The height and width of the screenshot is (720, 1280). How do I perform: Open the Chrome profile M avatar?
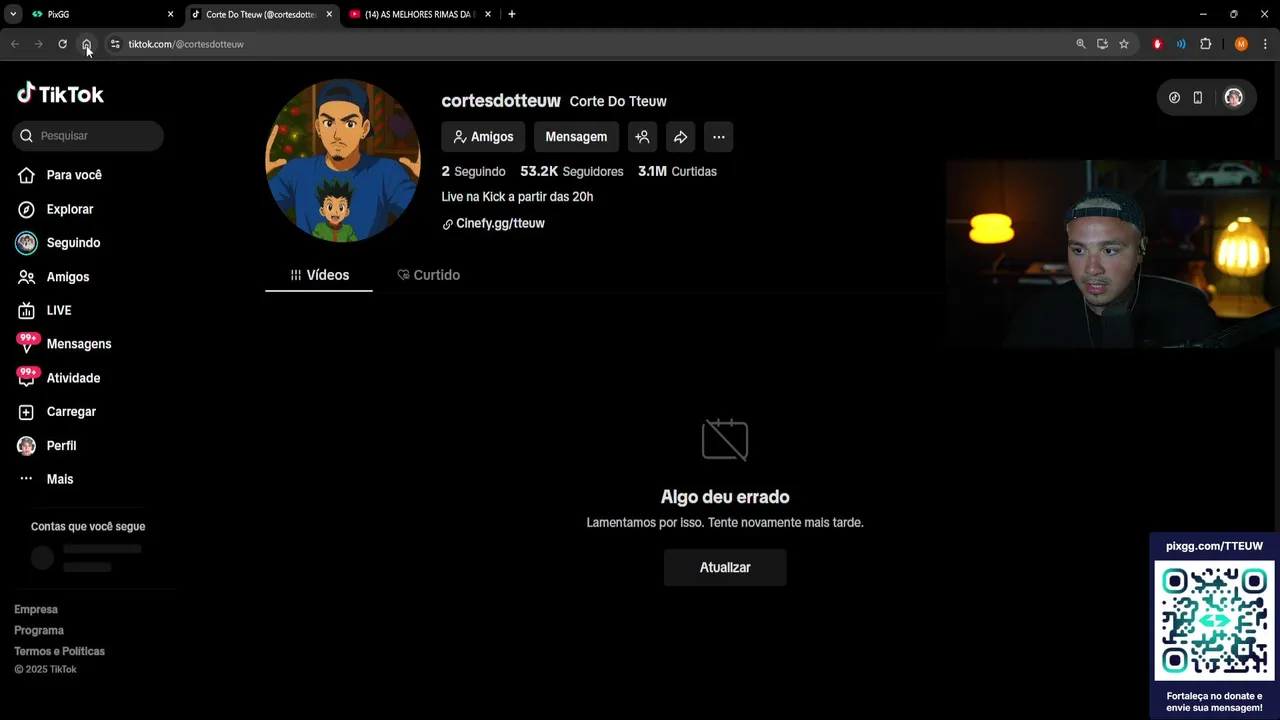point(1241,44)
